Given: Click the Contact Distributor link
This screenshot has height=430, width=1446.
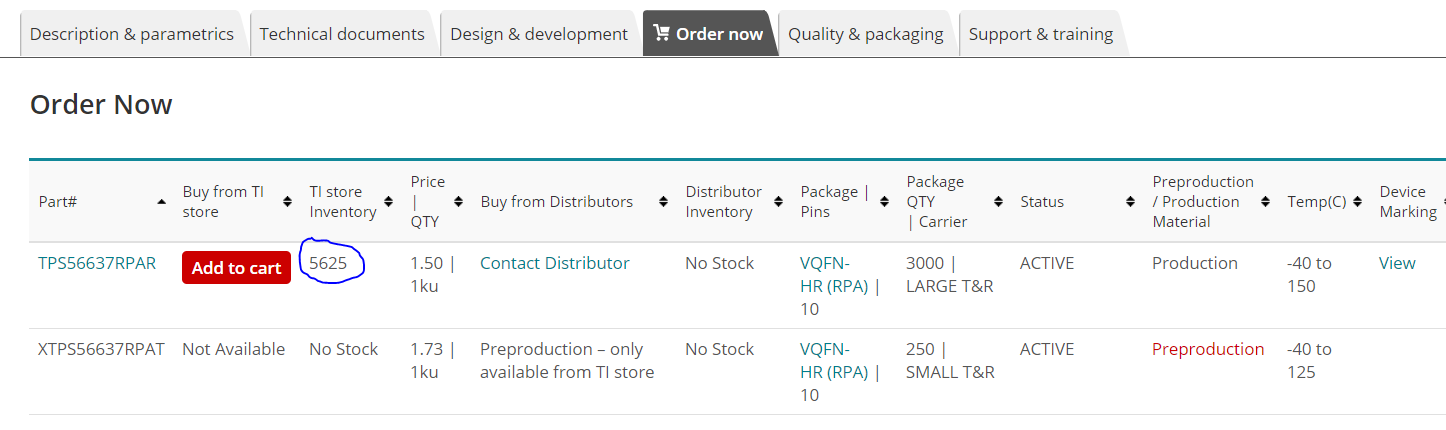Looking at the screenshot, I should (x=554, y=264).
